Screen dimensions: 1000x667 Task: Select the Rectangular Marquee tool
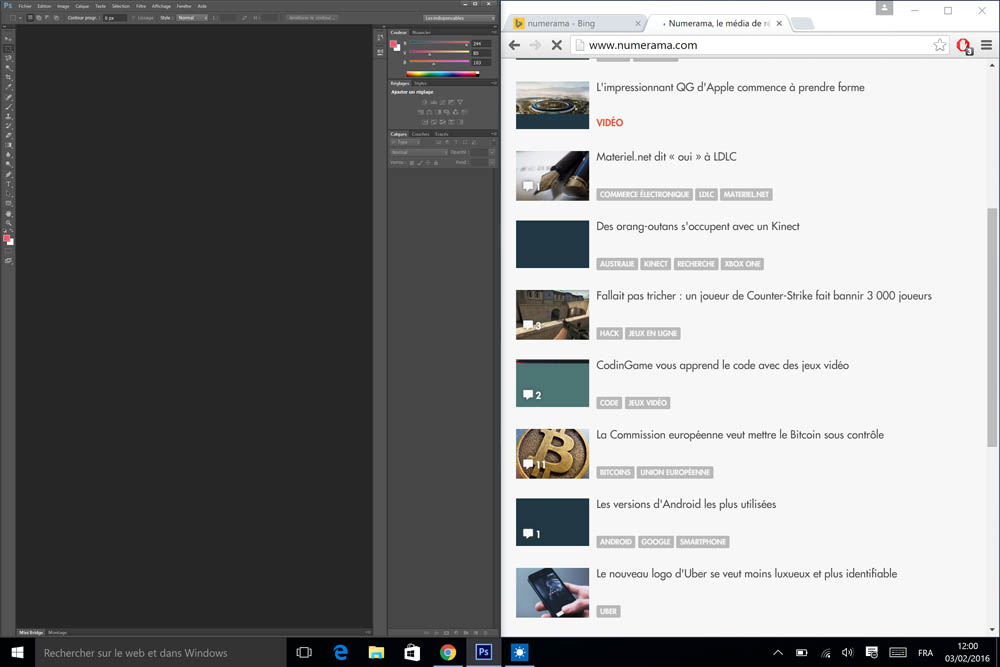coord(8,48)
